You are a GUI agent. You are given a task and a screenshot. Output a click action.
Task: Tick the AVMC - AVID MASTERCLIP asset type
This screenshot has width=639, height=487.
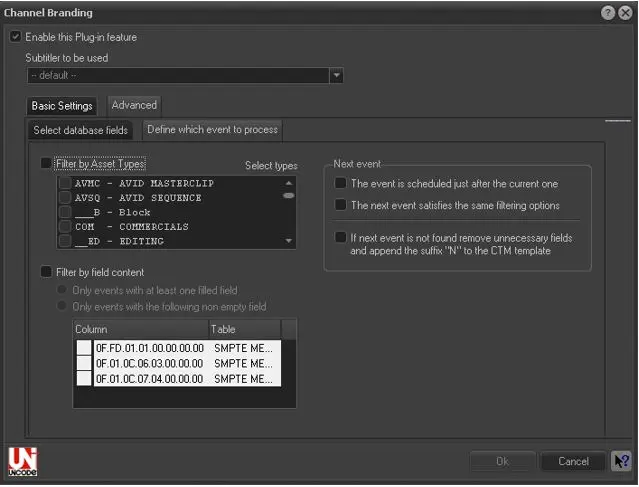65,184
